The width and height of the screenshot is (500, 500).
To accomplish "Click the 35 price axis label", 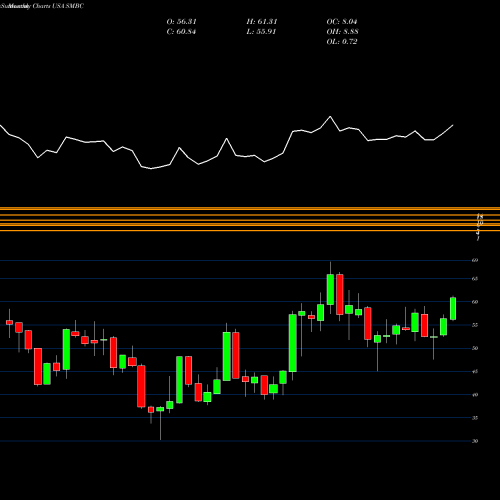I will [475, 418].
